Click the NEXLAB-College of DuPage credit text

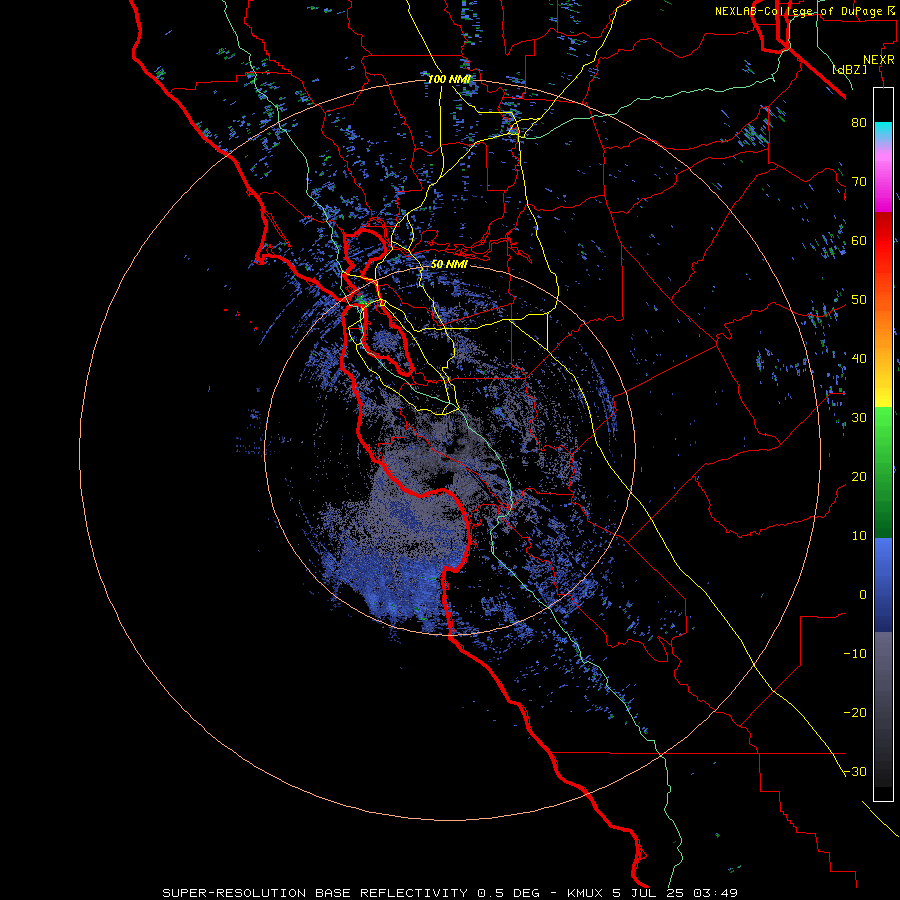click(x=807, y=11)
